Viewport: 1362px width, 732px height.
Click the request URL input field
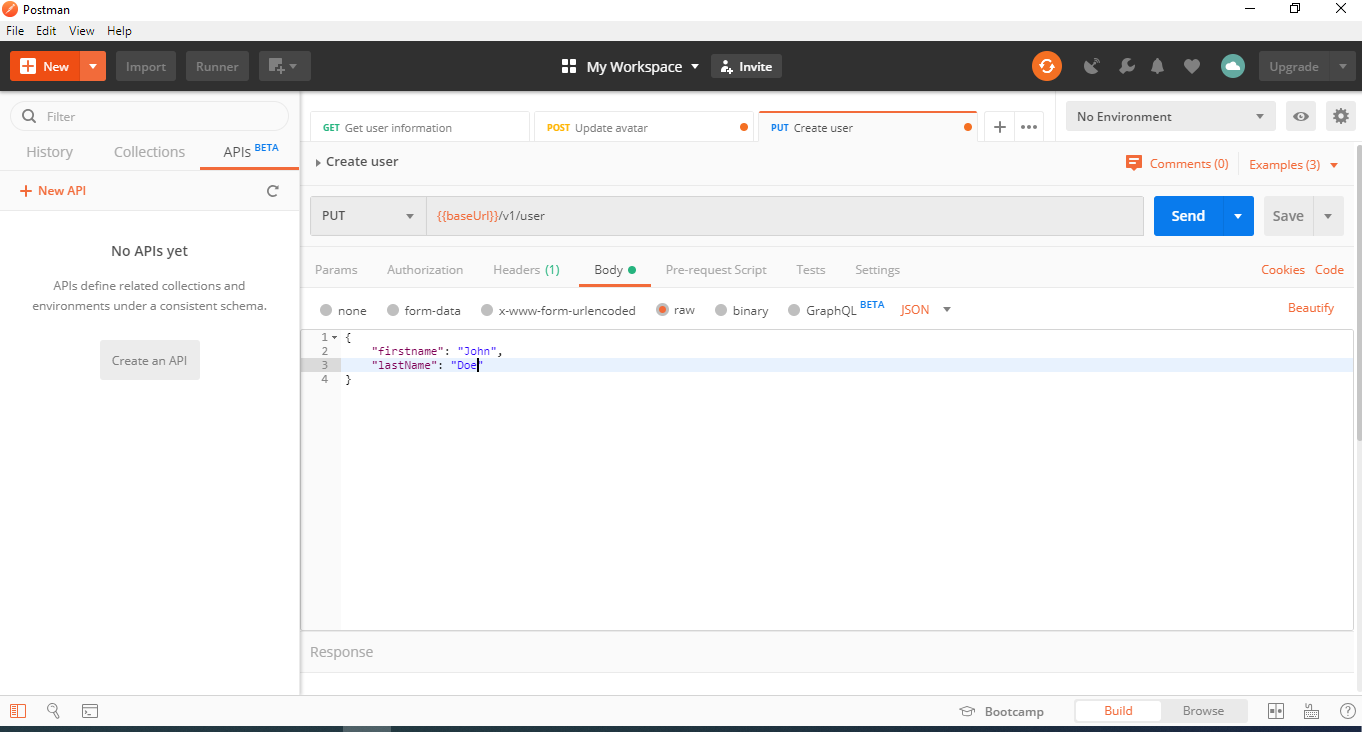click(784, 216)
